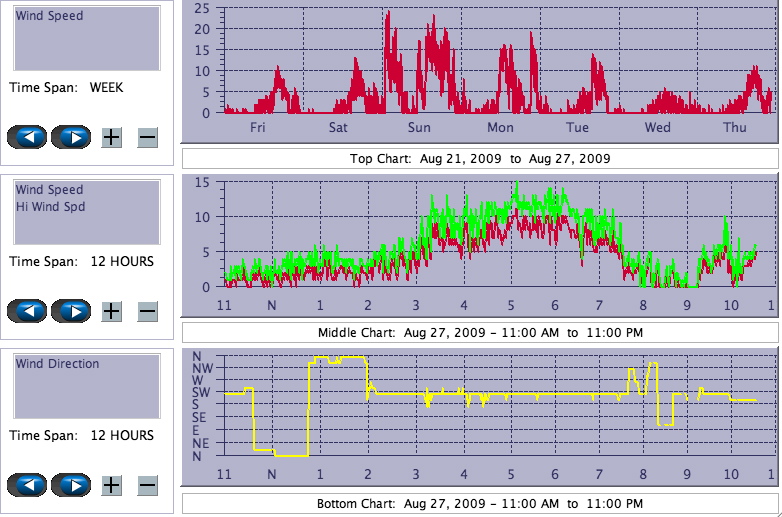Advance the middle chart forward in time

click(71, 311)
